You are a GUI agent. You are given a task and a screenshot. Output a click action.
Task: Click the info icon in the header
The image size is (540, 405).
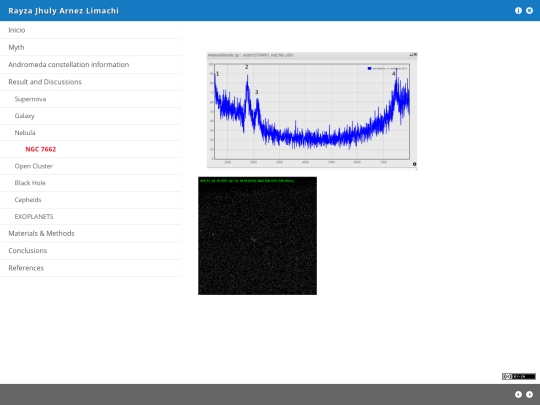(x=518, y=11)
